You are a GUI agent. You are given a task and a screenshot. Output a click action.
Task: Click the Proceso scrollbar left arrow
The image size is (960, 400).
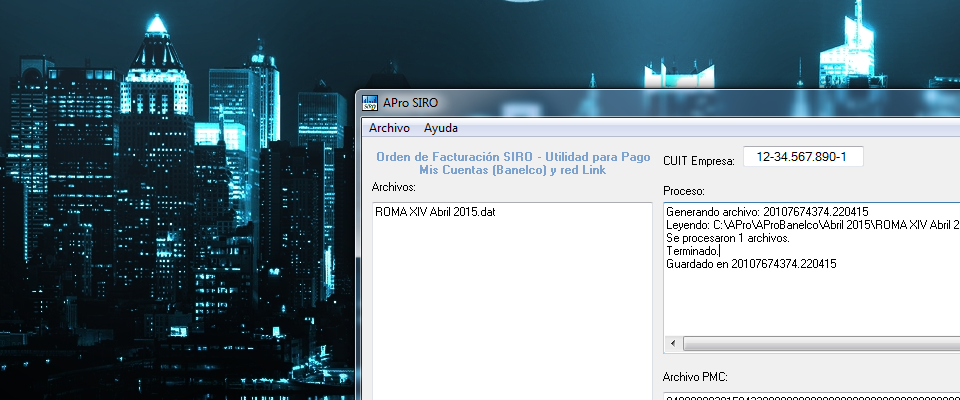point(673,343)
